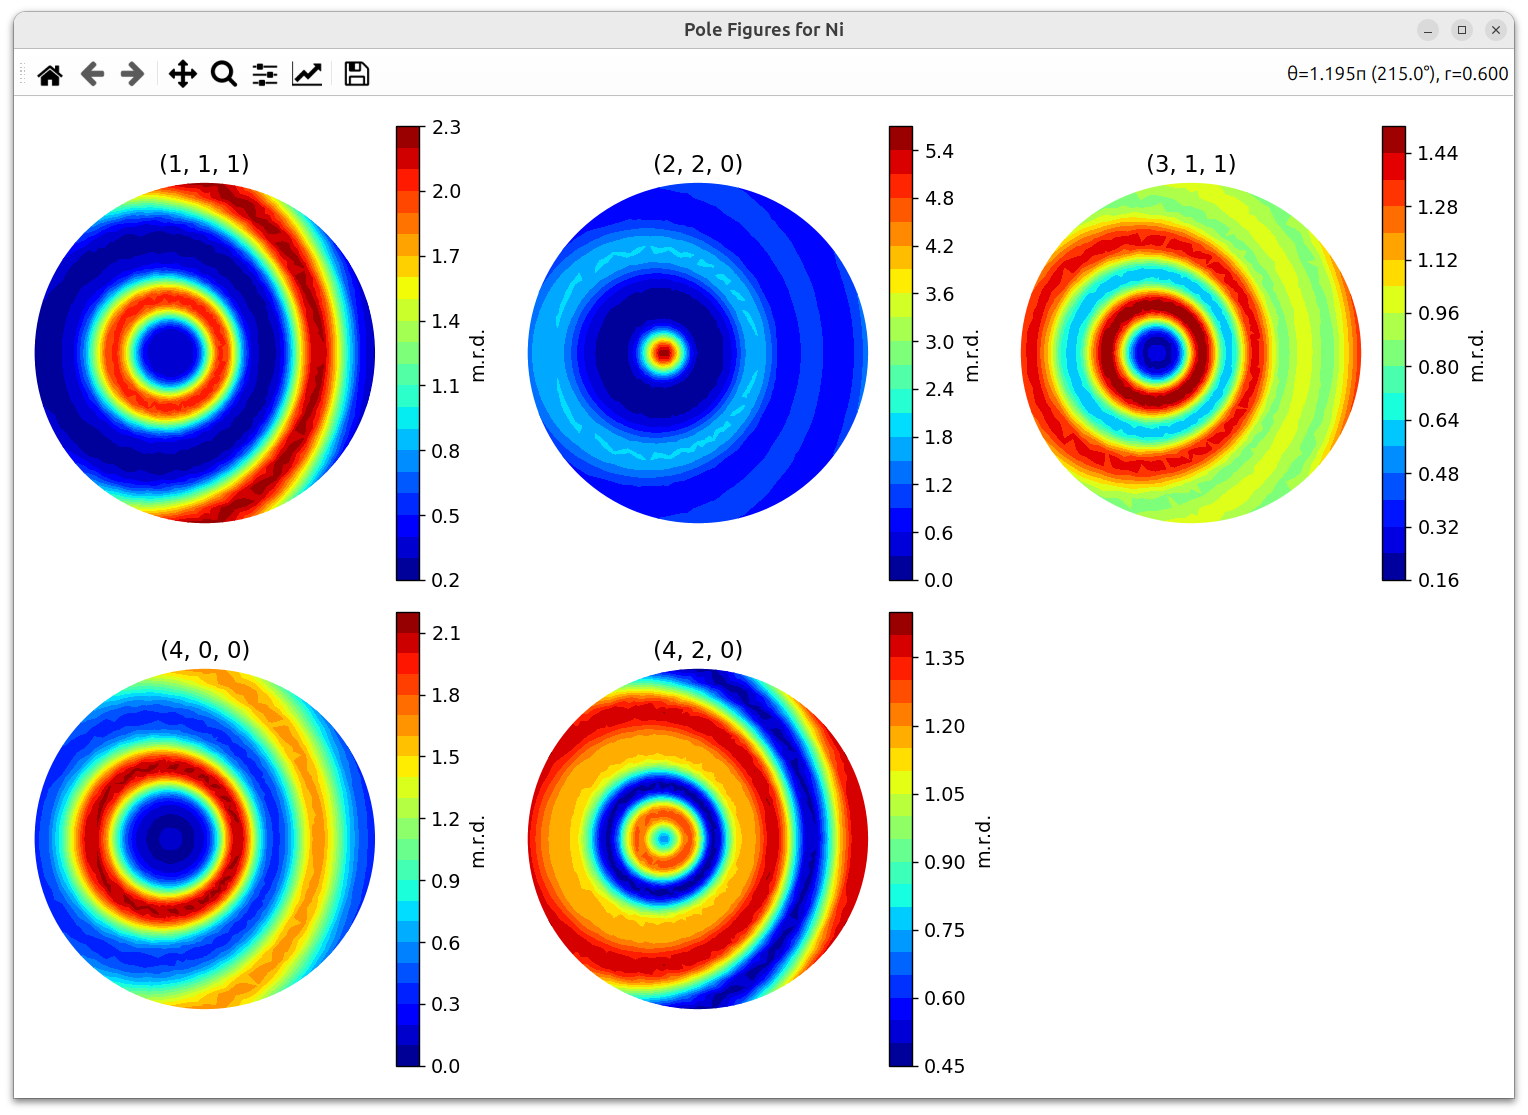The height and width of the screenshot is (1115, 1528).
Task: Select the Zoom to rectangle tool
Action: 224,74
